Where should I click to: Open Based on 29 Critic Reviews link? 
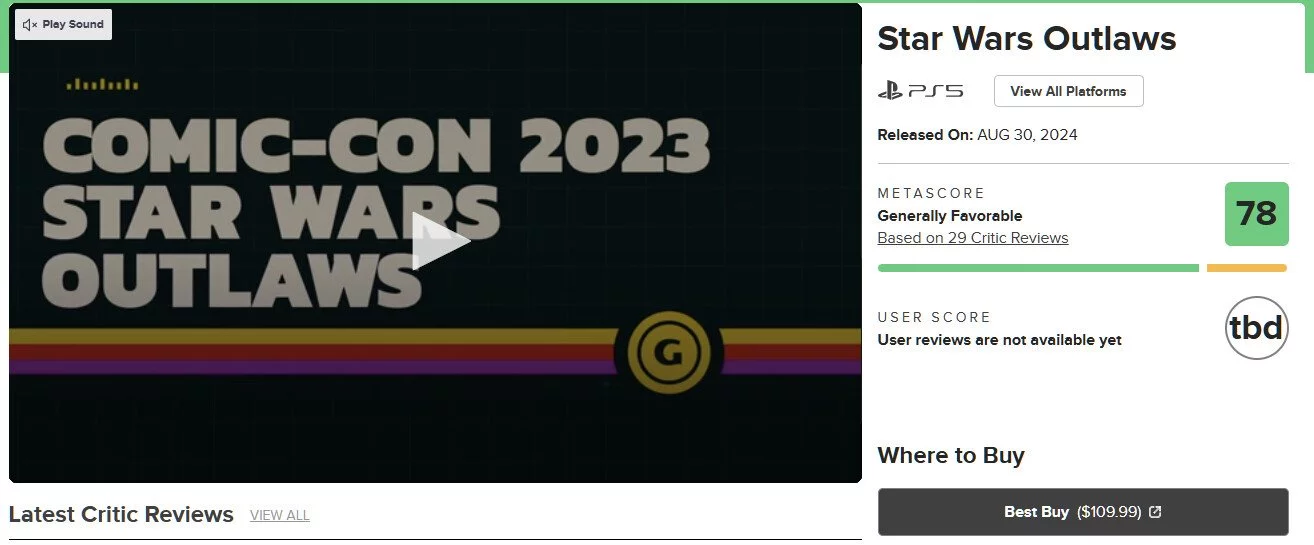(x=972, y=238)
